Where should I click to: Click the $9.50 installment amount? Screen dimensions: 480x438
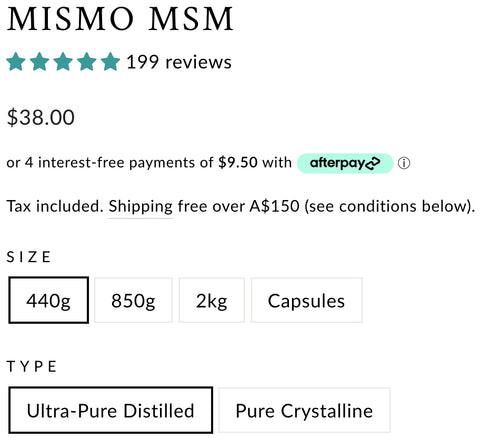[x=238, y=163]
